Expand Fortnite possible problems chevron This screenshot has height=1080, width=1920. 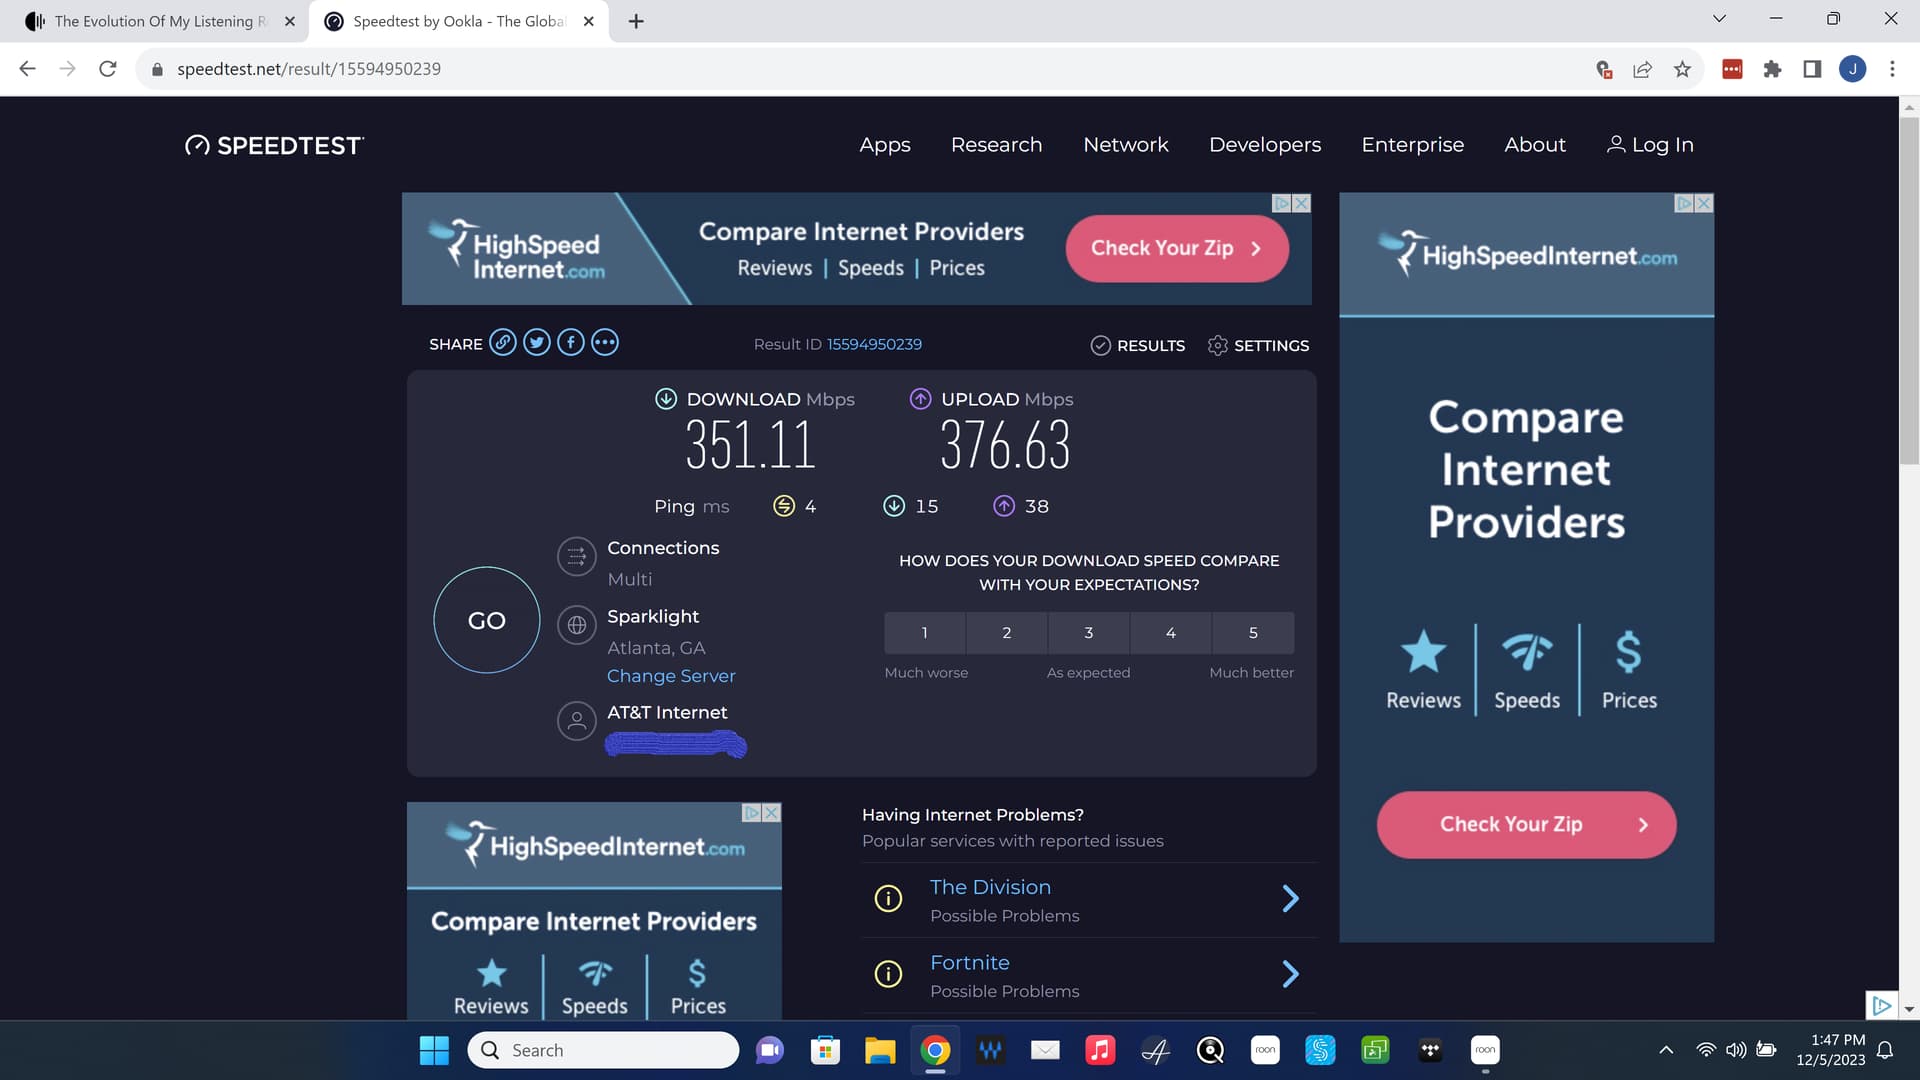point(1291,974)
